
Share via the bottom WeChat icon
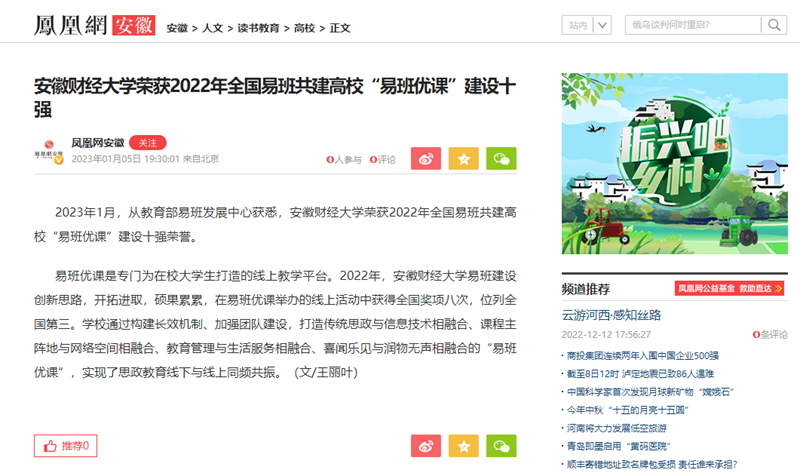coord(502,446)
